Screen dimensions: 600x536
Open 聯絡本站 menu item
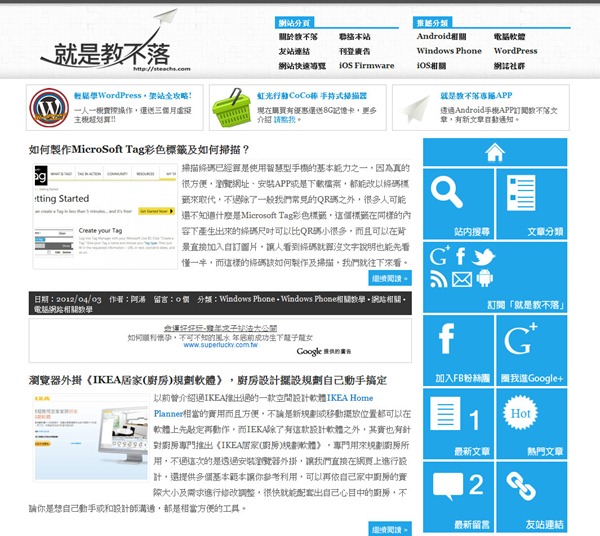[x=355, y=37]
